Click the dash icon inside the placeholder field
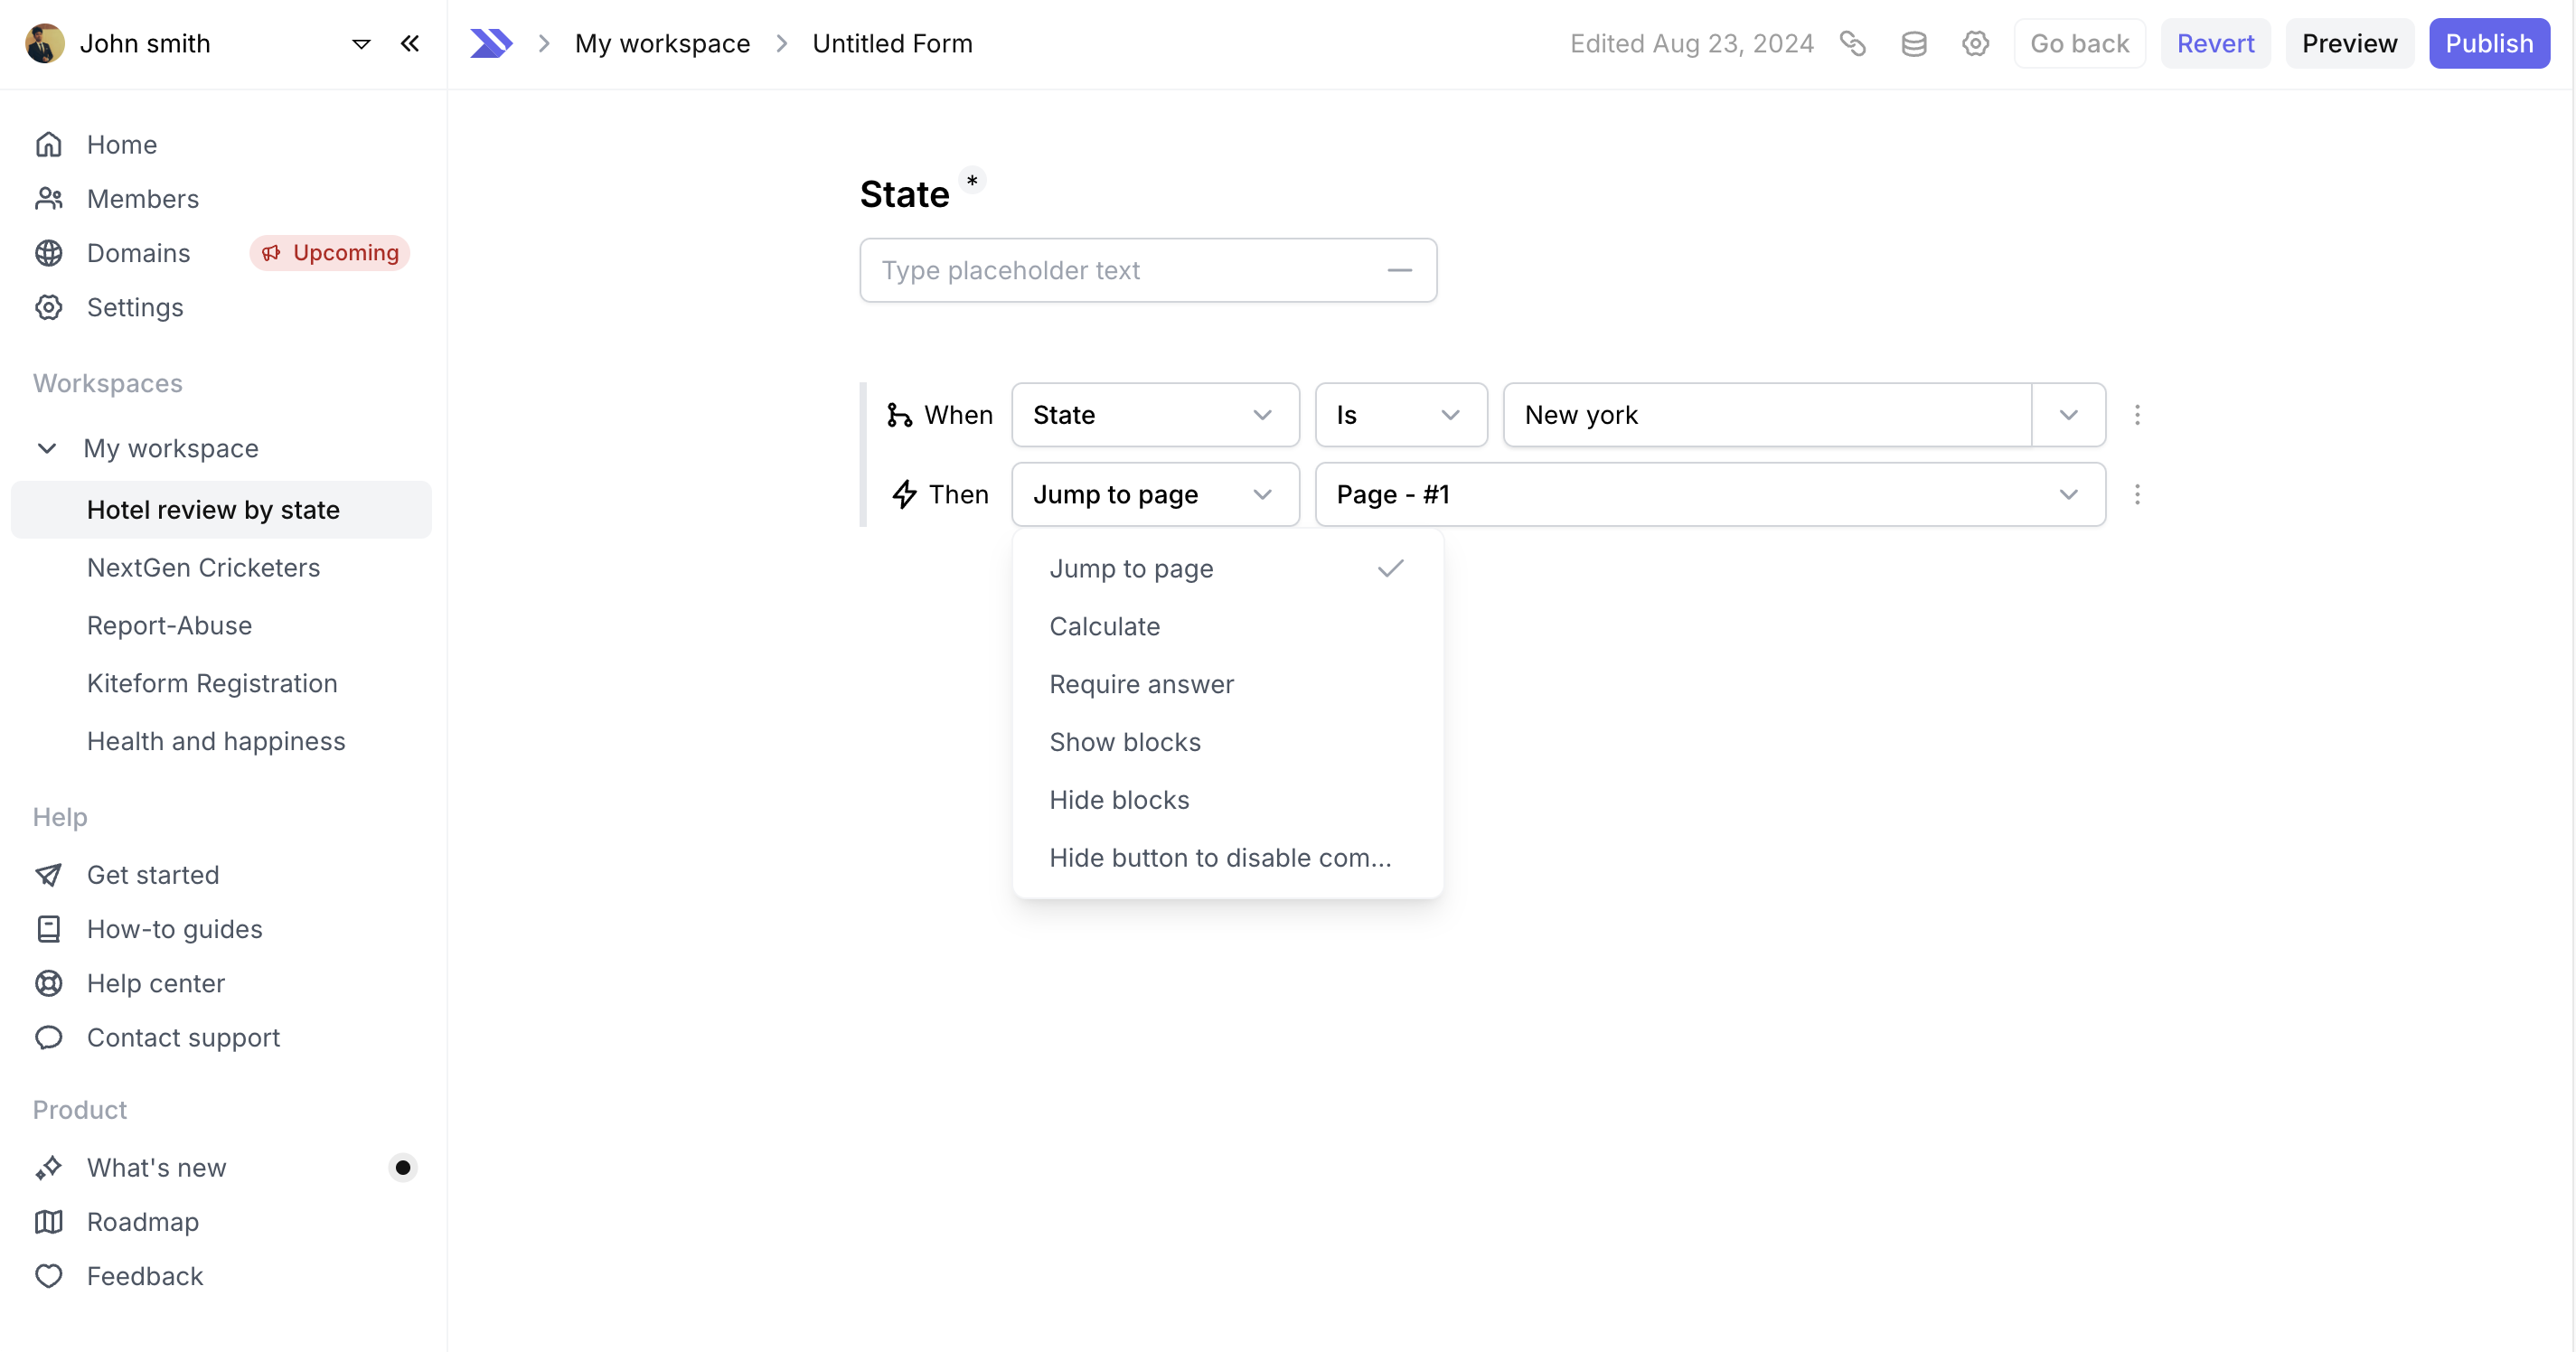 (x=1399, y=270)
